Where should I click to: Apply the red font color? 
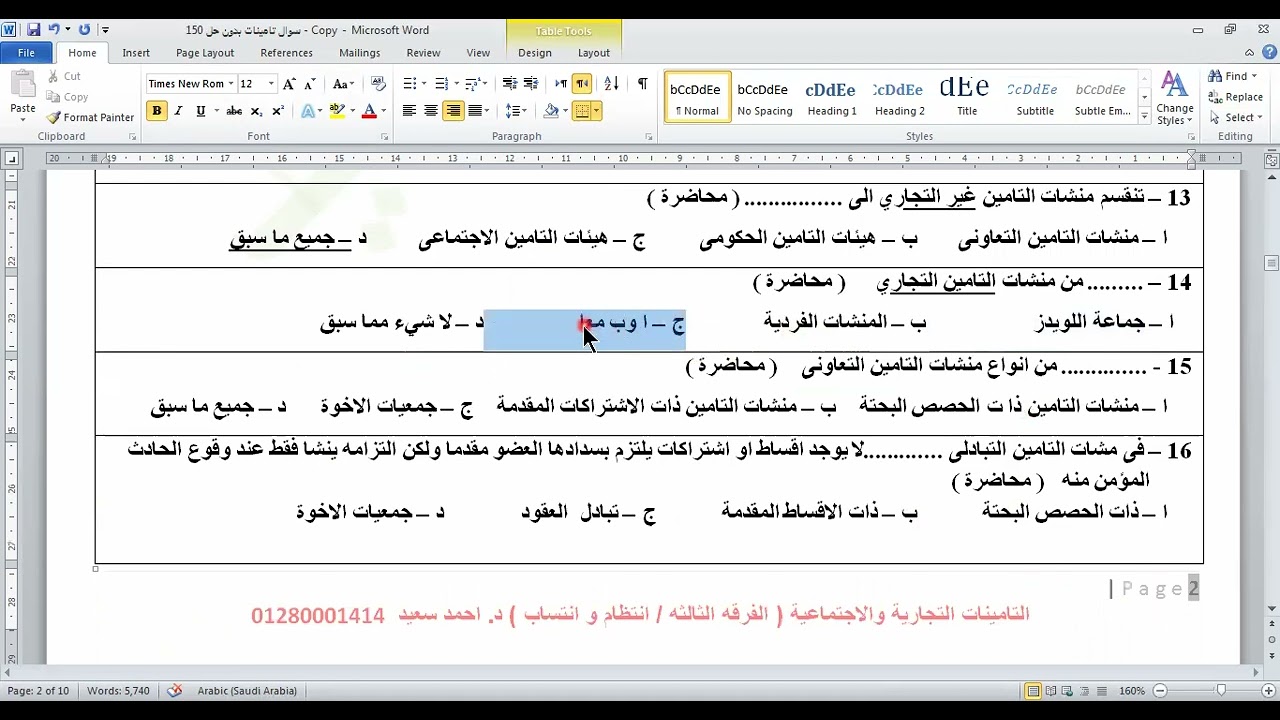pyautogui.click(x=369, y=111)
